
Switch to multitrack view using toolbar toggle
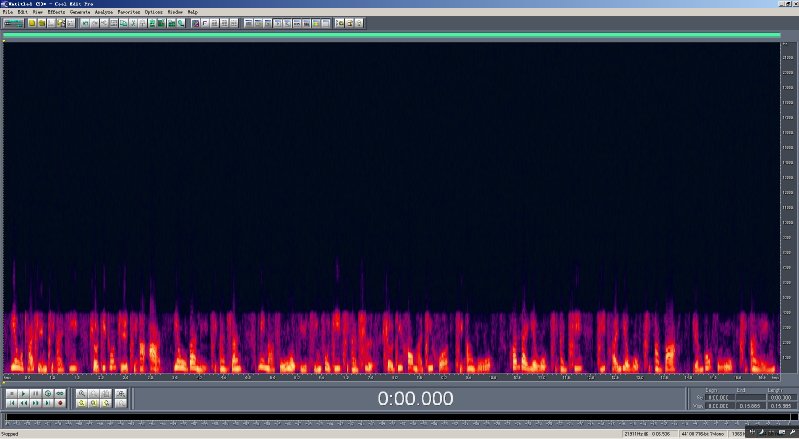pyautogui.click(x=13, y=23)
